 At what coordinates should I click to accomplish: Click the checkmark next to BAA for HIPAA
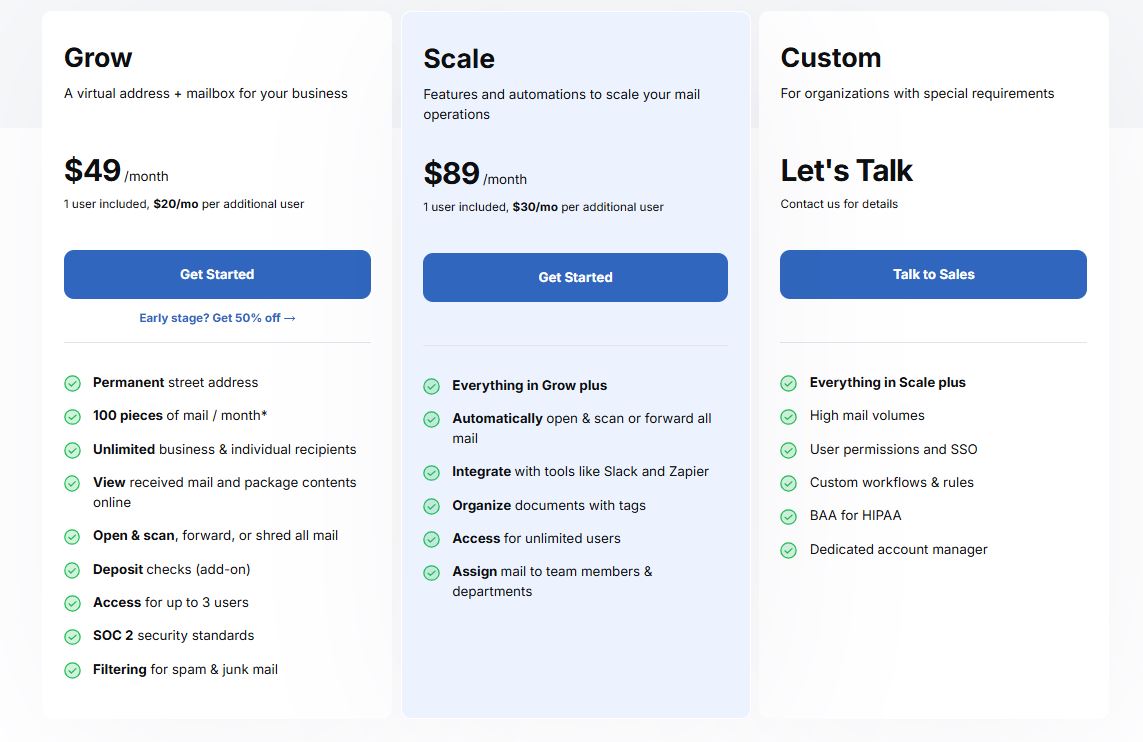(789, 517)
